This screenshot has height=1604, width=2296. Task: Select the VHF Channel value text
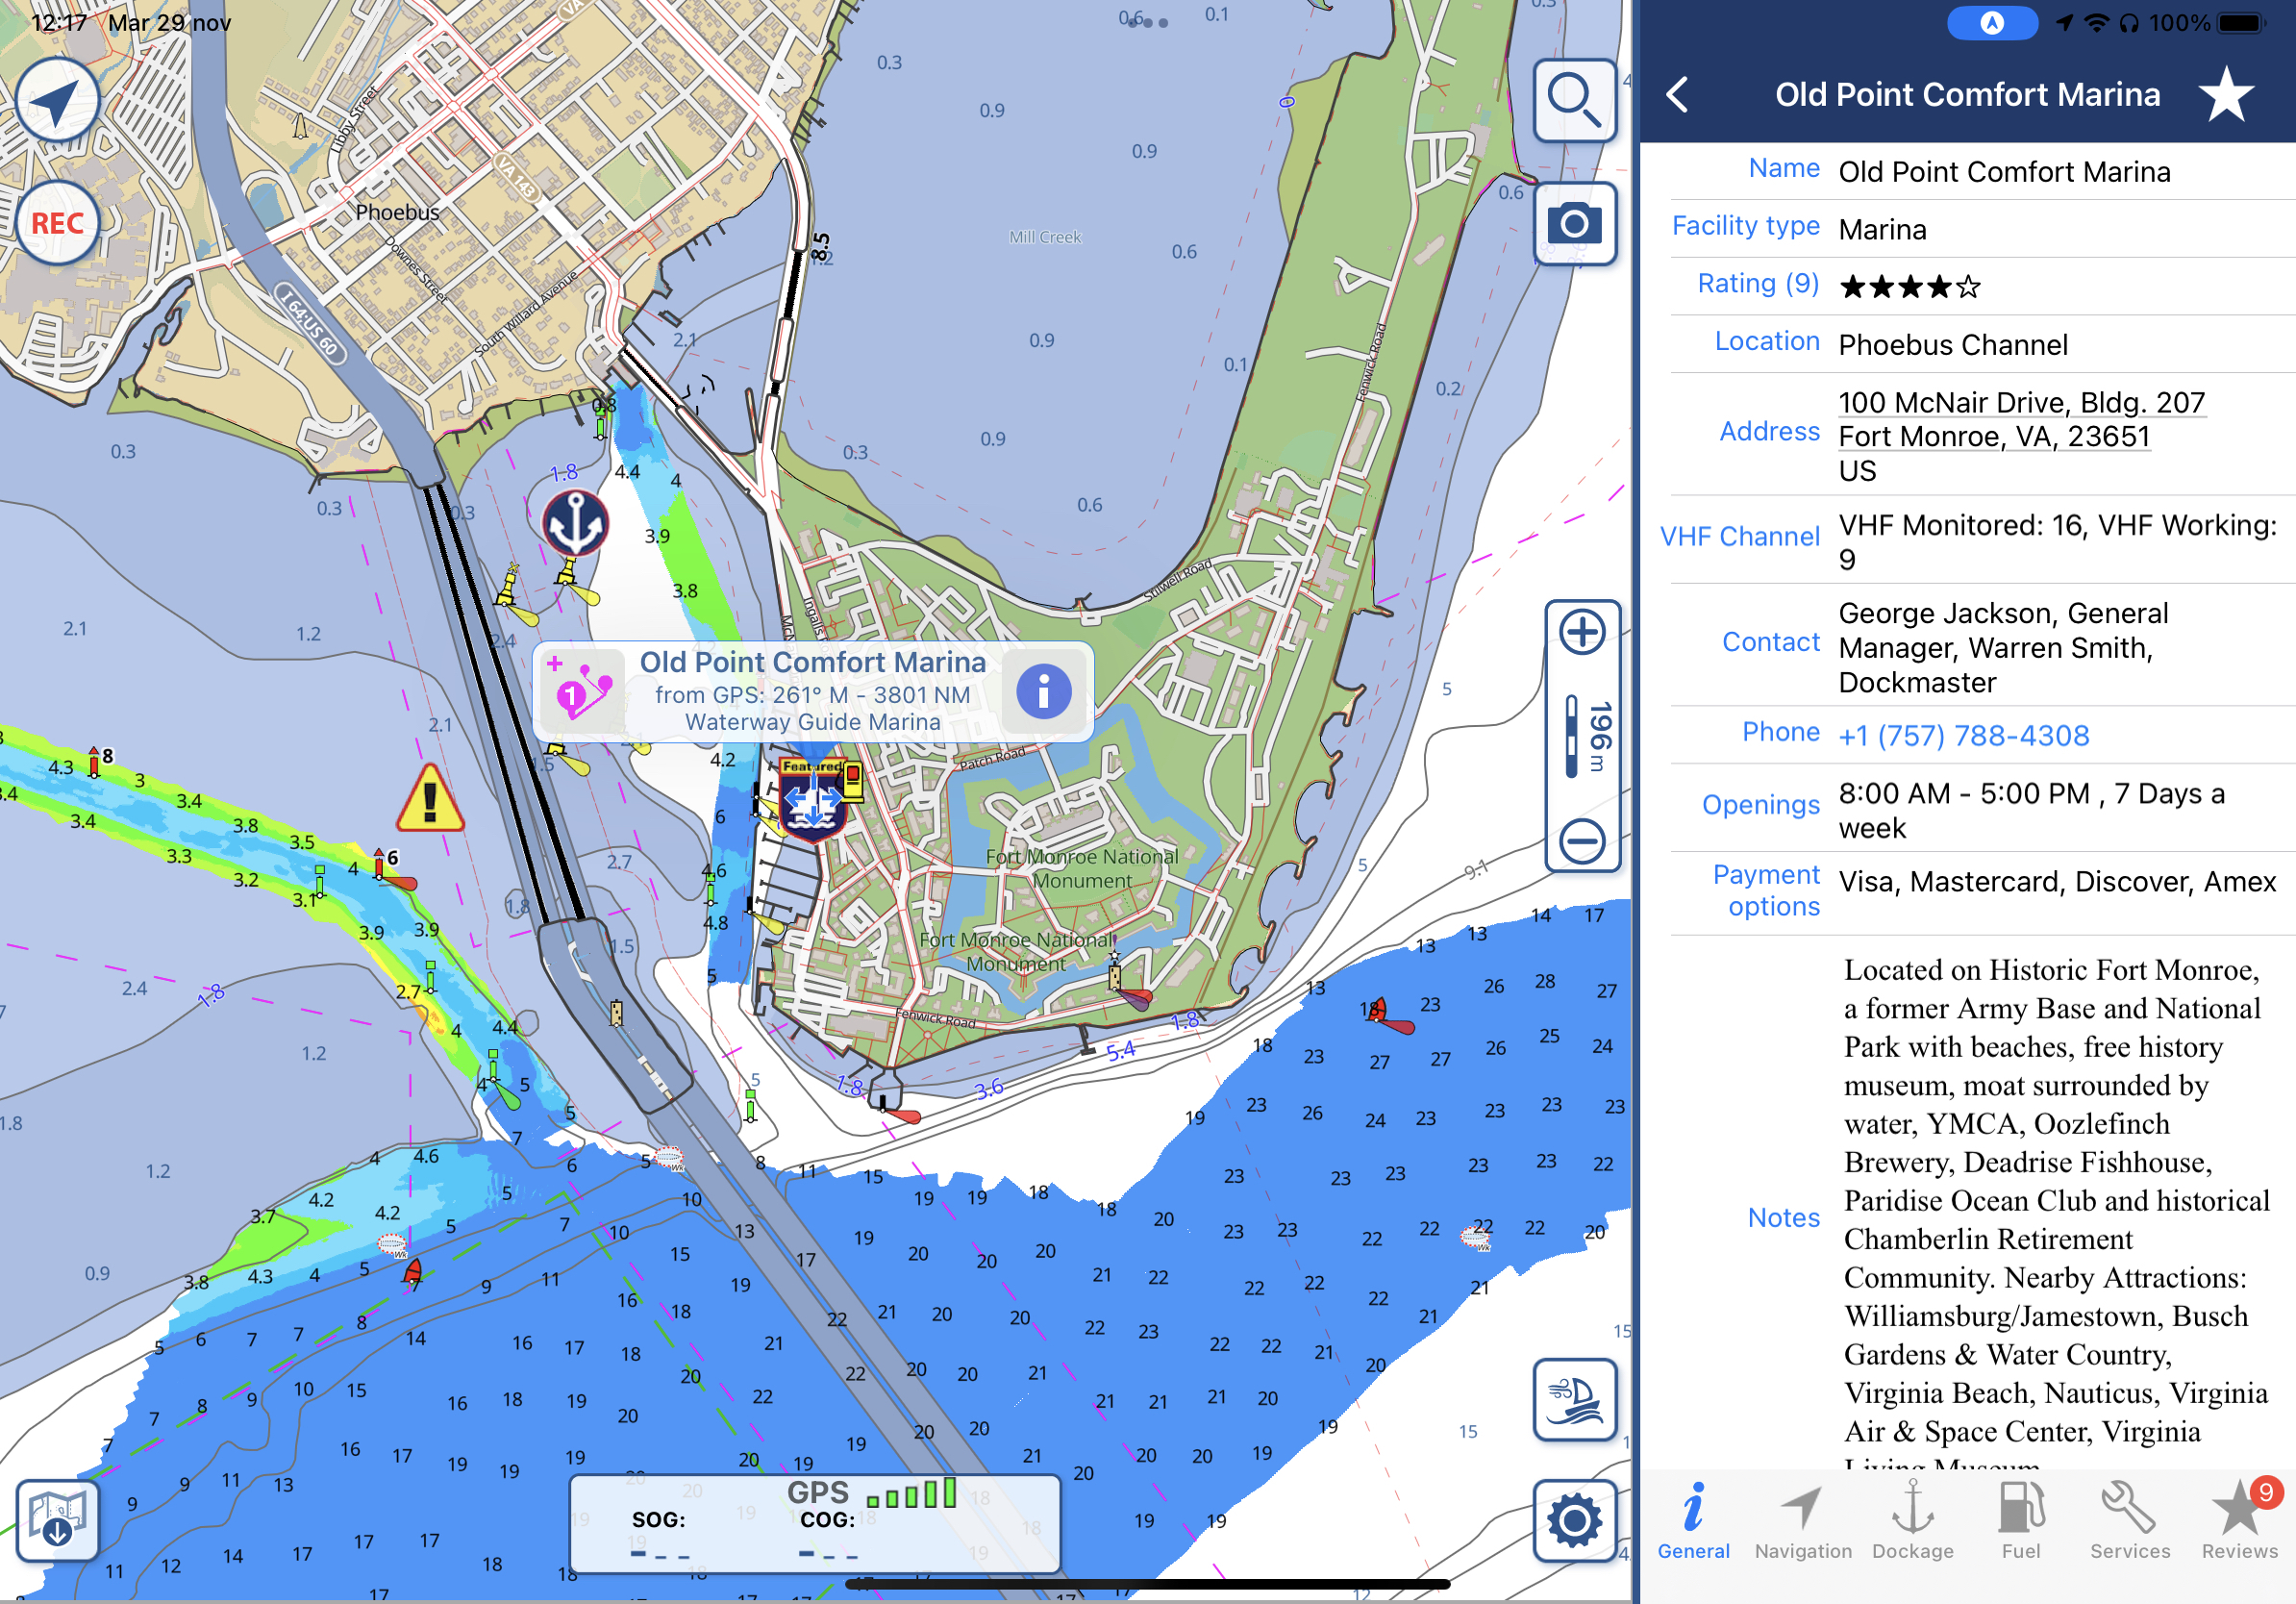tap(2058, 542)
